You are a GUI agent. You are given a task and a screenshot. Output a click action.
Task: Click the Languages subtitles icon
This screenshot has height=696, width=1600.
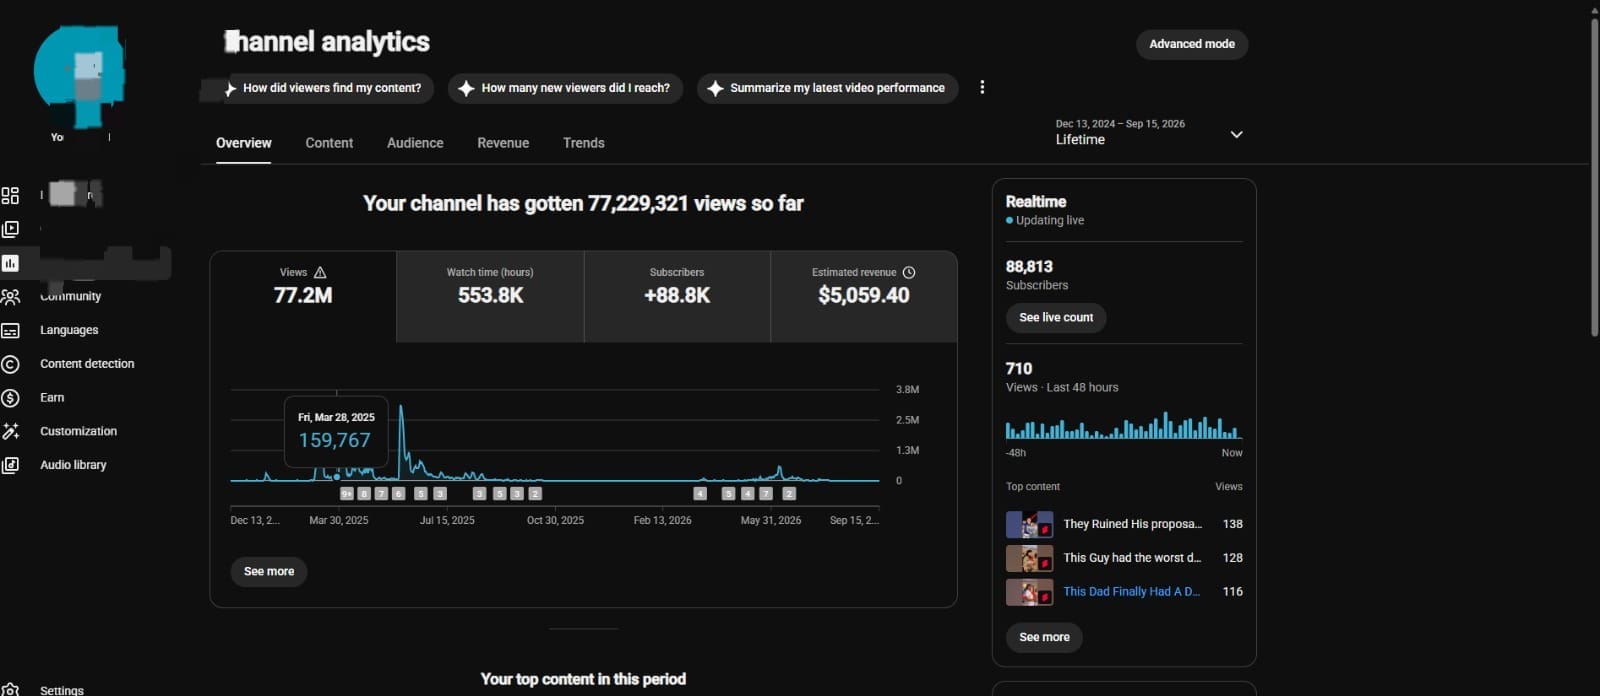click(10, 330)
